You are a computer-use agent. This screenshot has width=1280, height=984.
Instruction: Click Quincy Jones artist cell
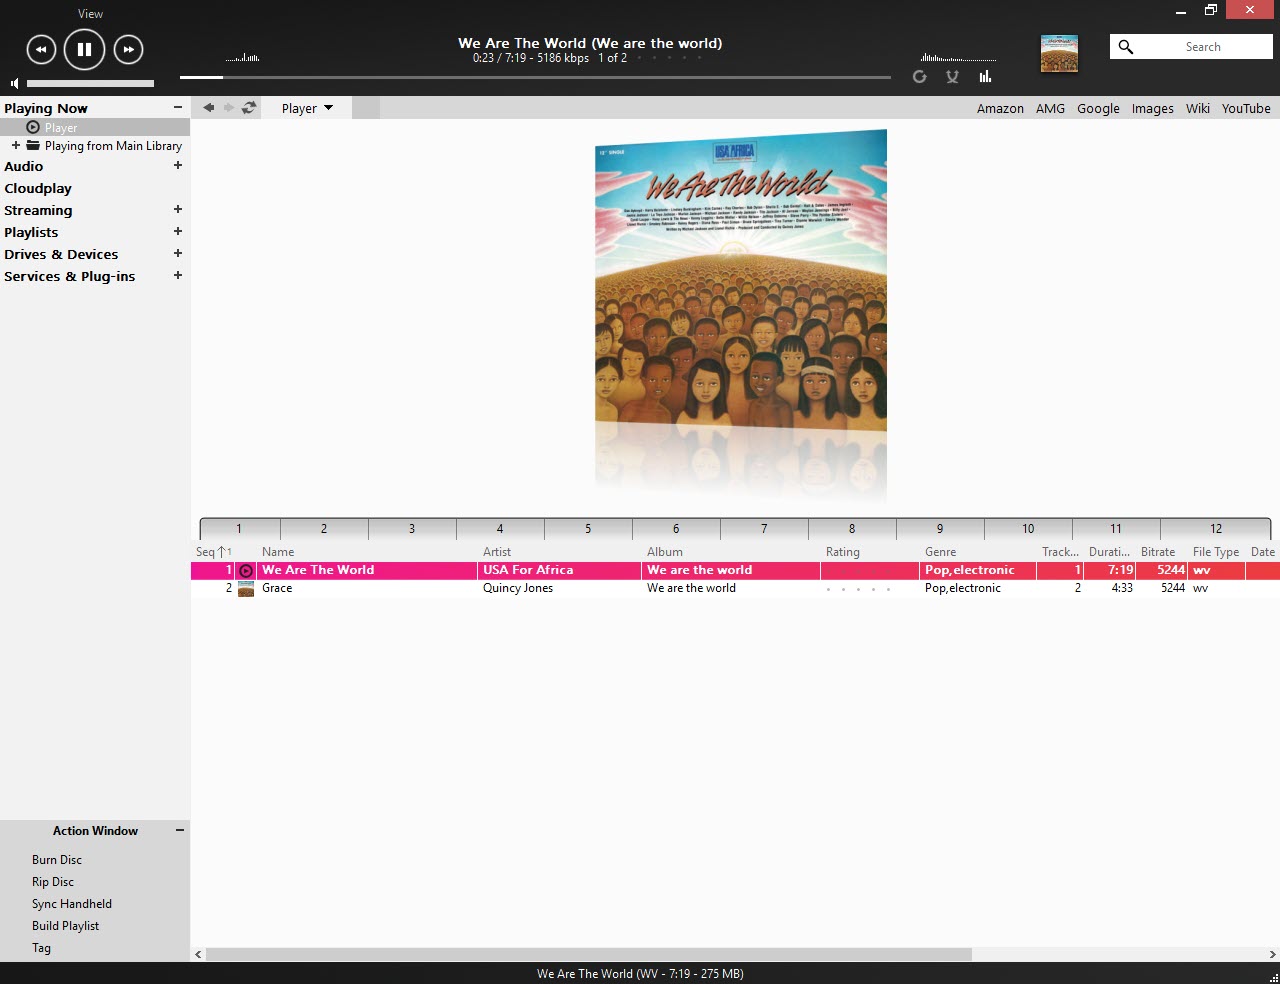[x=518, y=588]
